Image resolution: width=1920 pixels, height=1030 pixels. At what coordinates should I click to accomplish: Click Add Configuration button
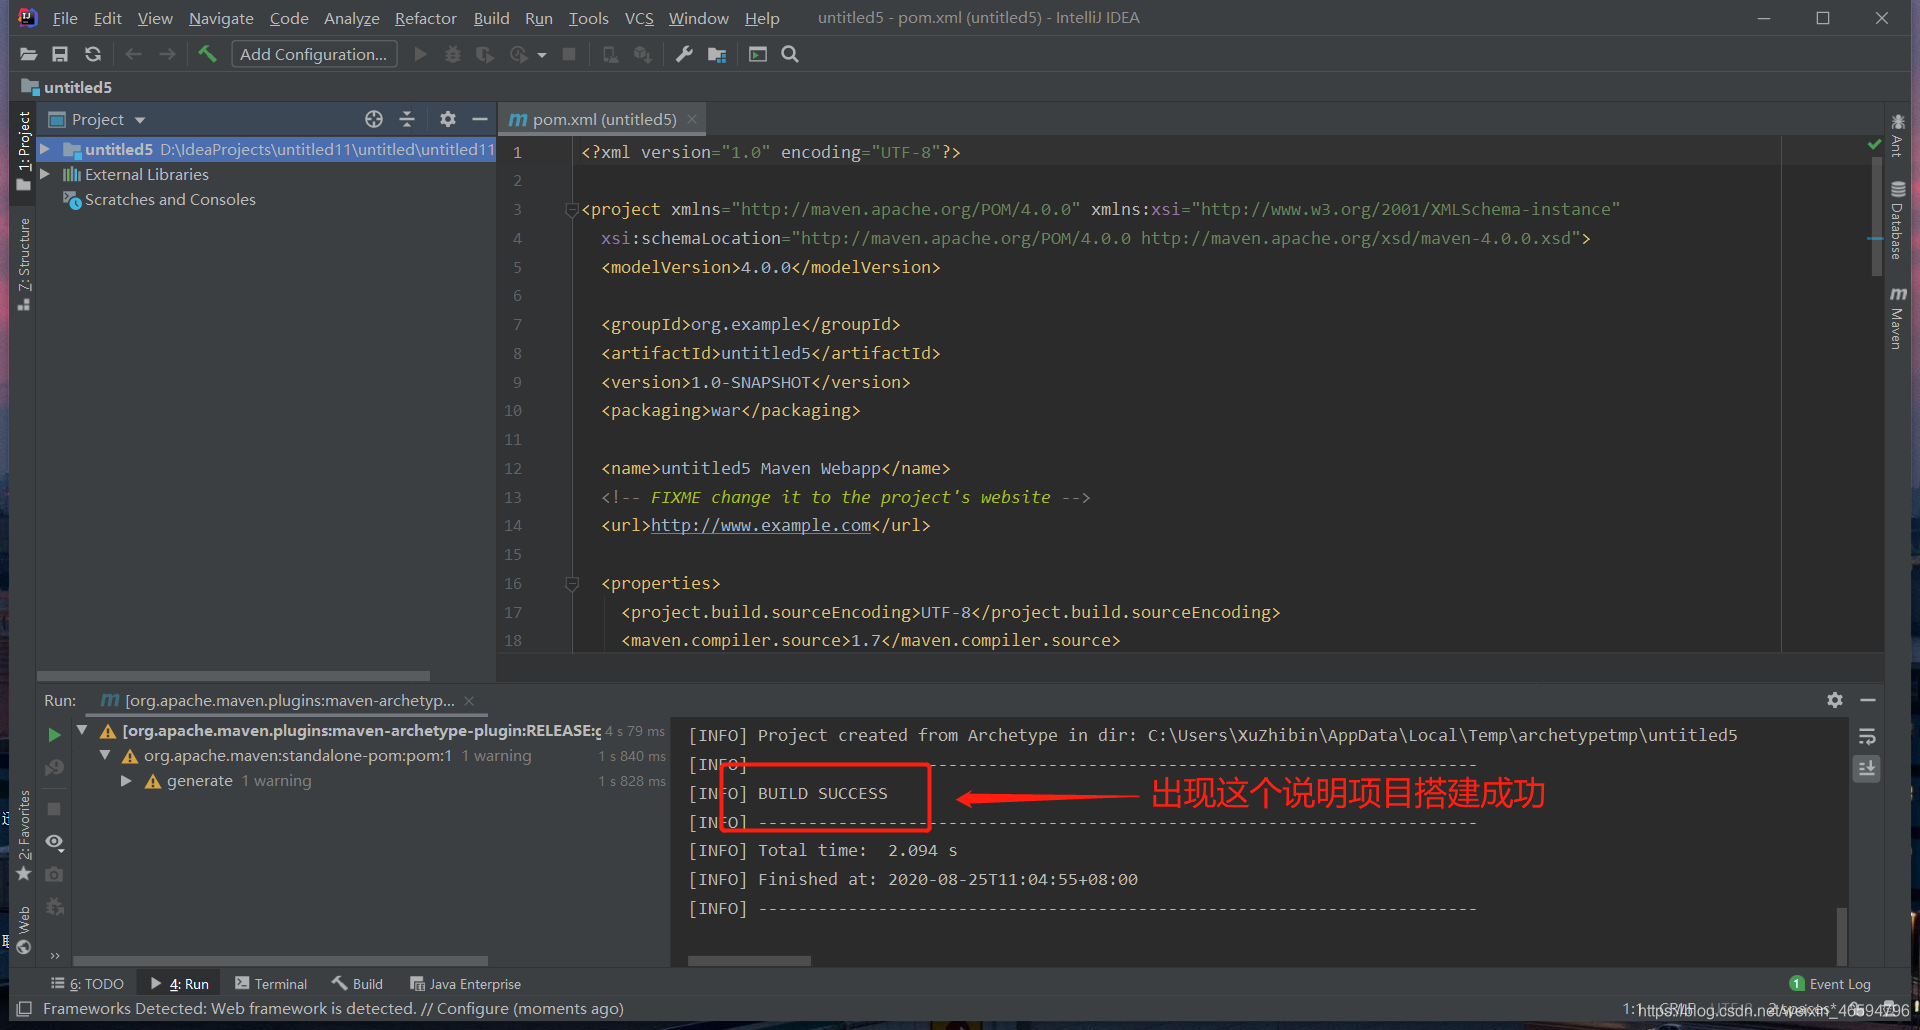(x=314, y=54)
